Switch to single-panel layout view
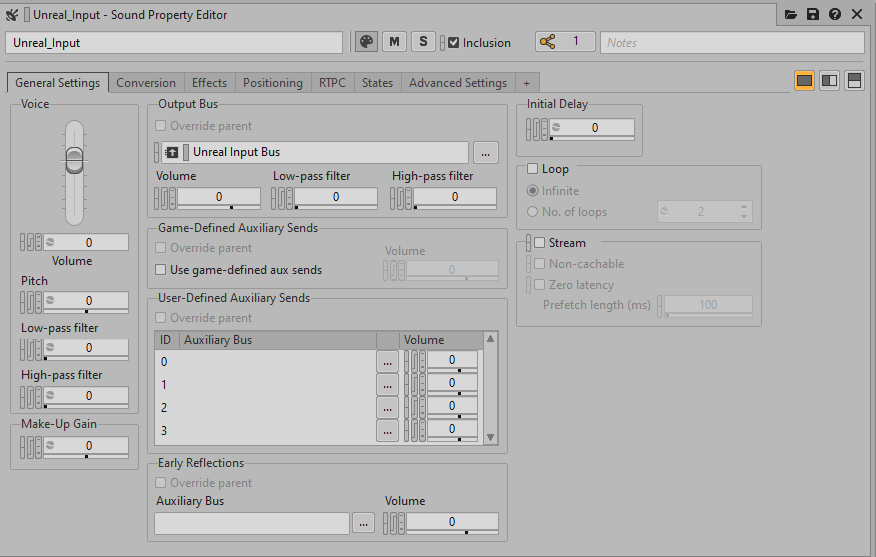This screenshot has width=876, height=557. click(804, 81)
